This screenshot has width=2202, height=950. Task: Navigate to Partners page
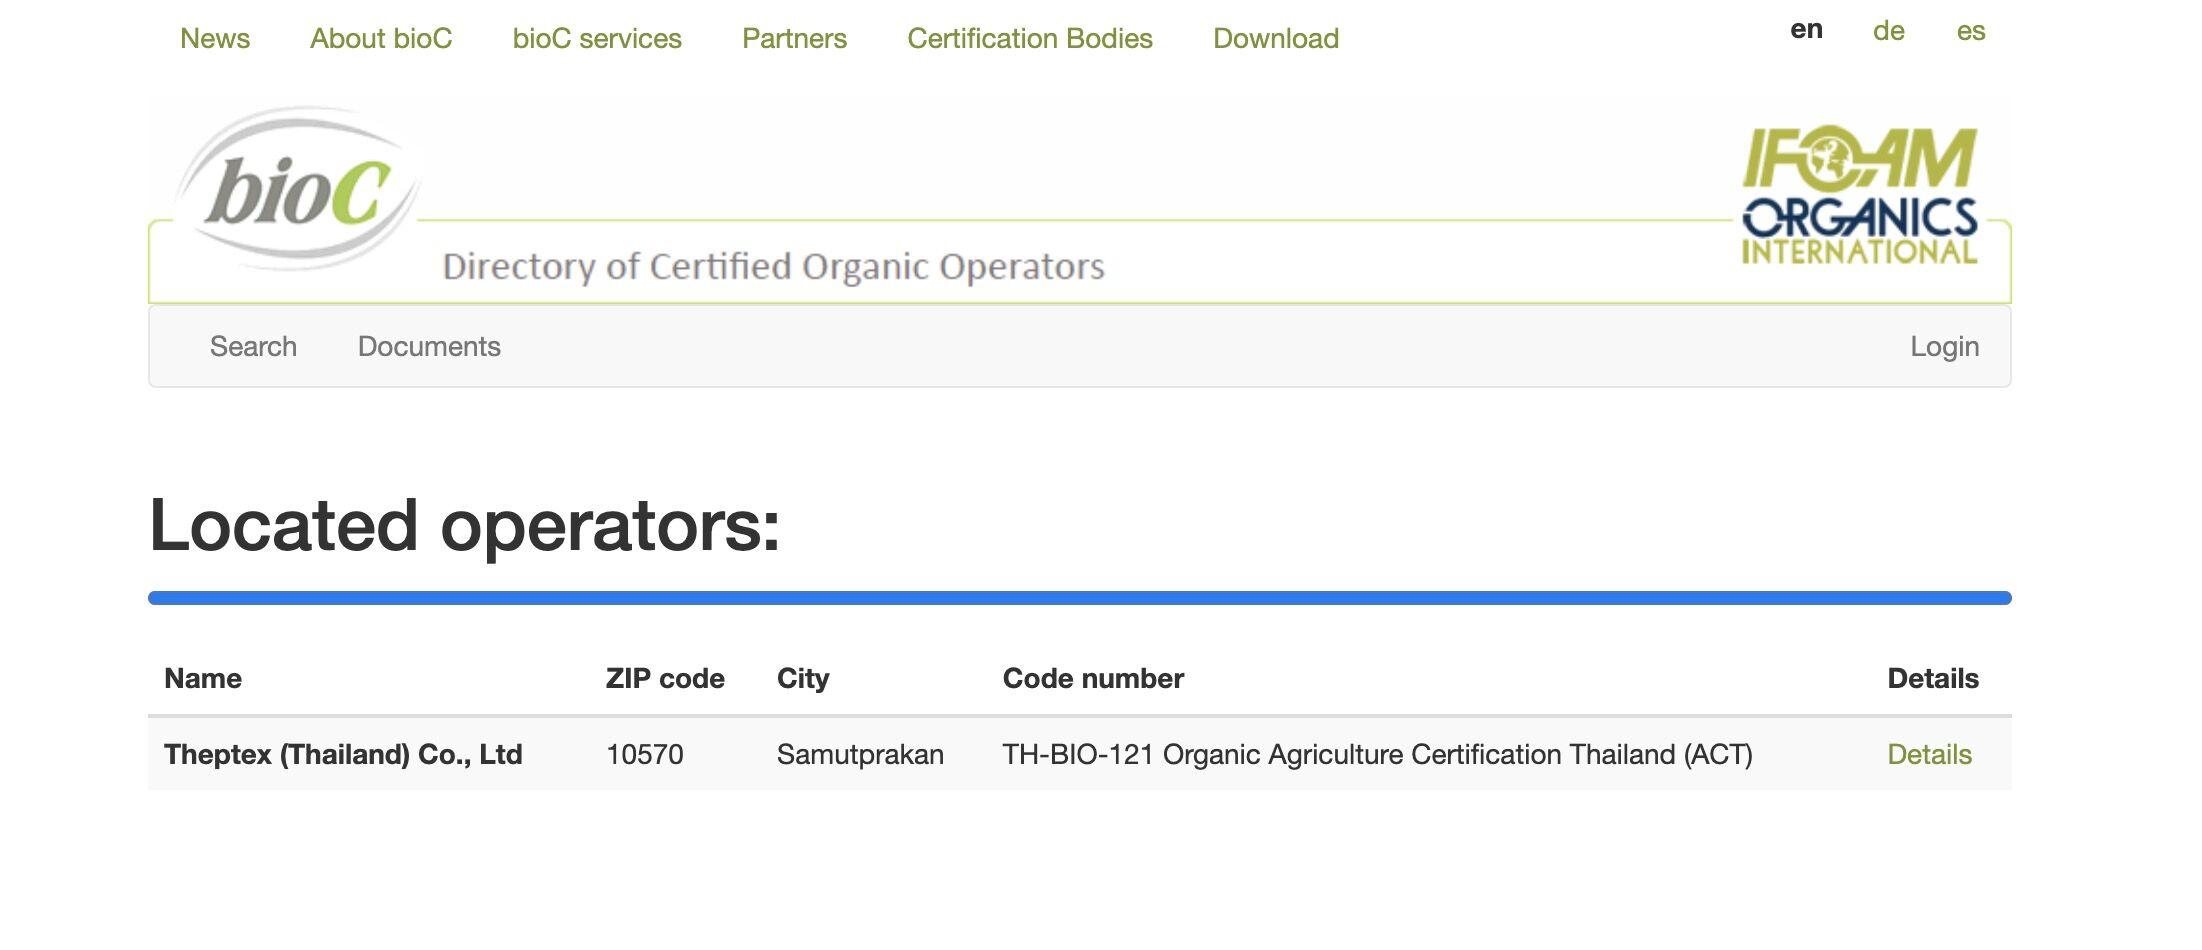794,39
